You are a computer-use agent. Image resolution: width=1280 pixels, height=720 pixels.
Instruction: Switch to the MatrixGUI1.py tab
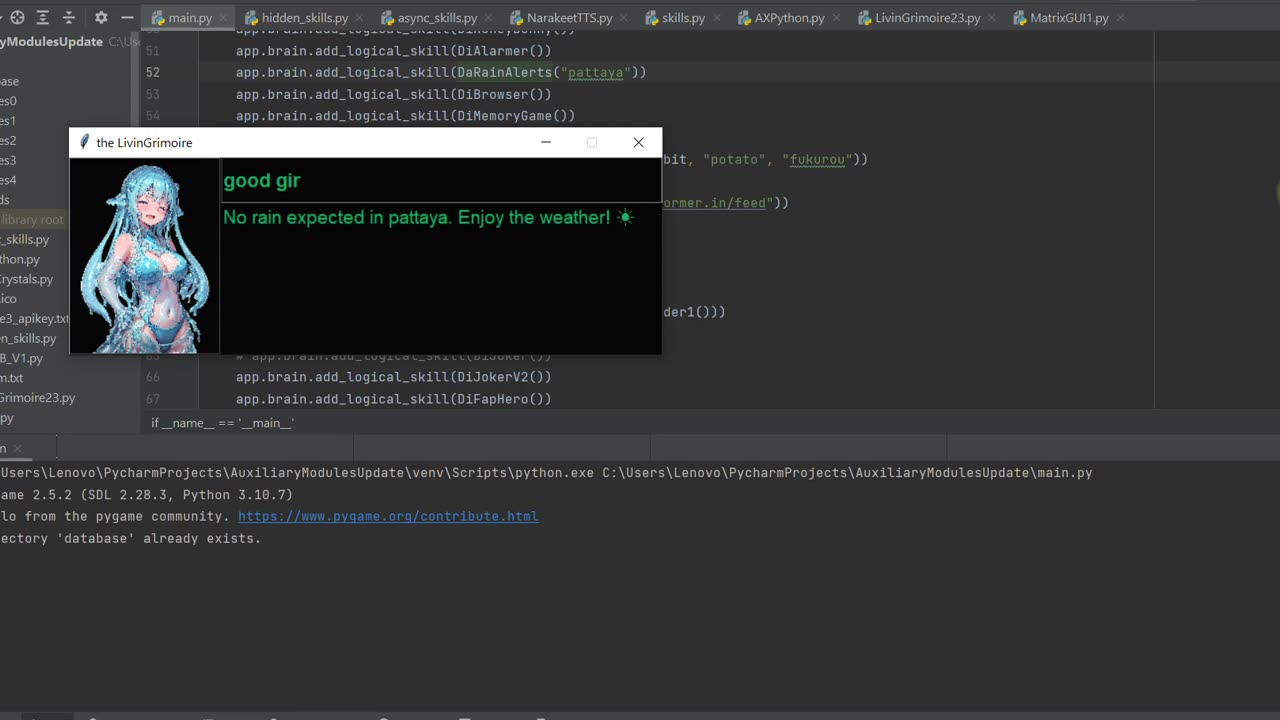(1069, 18)
